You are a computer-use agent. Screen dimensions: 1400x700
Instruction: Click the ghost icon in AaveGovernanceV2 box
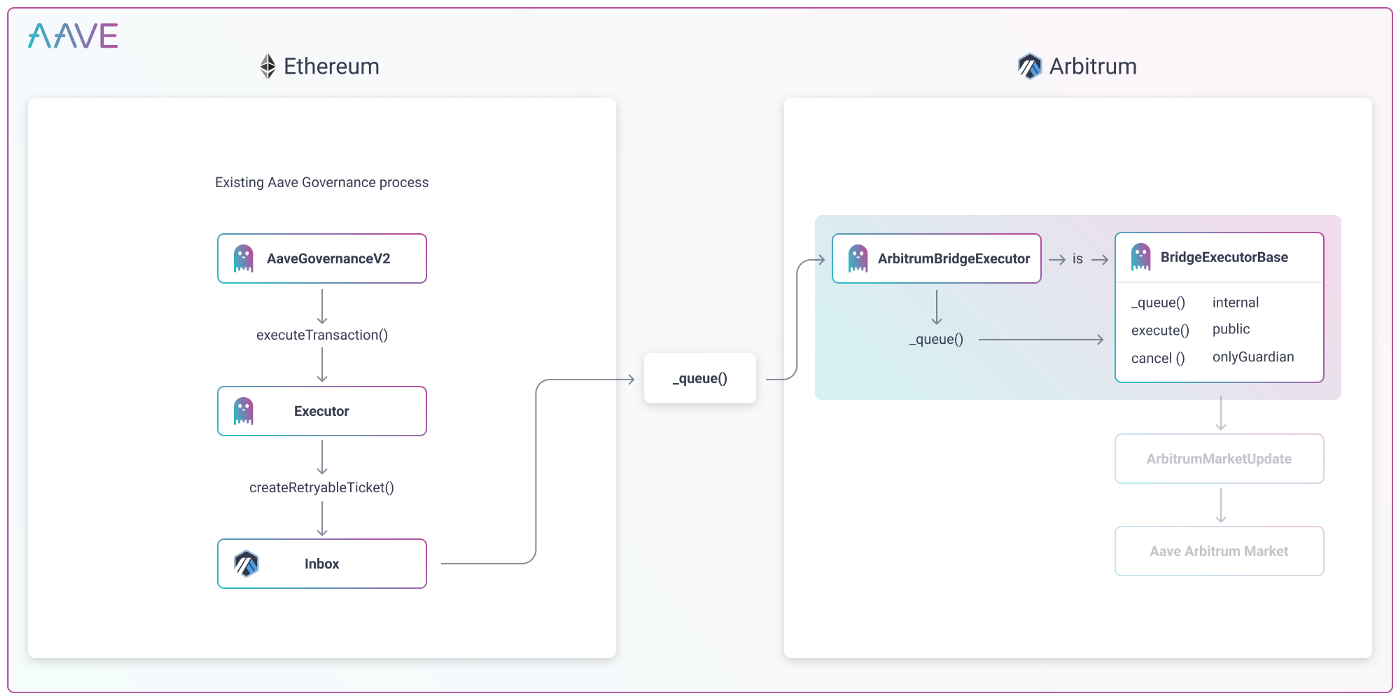coord(244,259)
